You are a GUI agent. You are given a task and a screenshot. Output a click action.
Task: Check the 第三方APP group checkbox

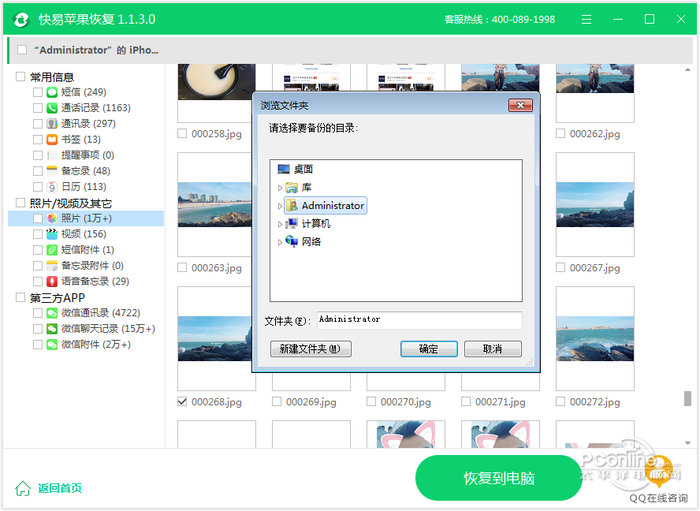coord(21,297)
